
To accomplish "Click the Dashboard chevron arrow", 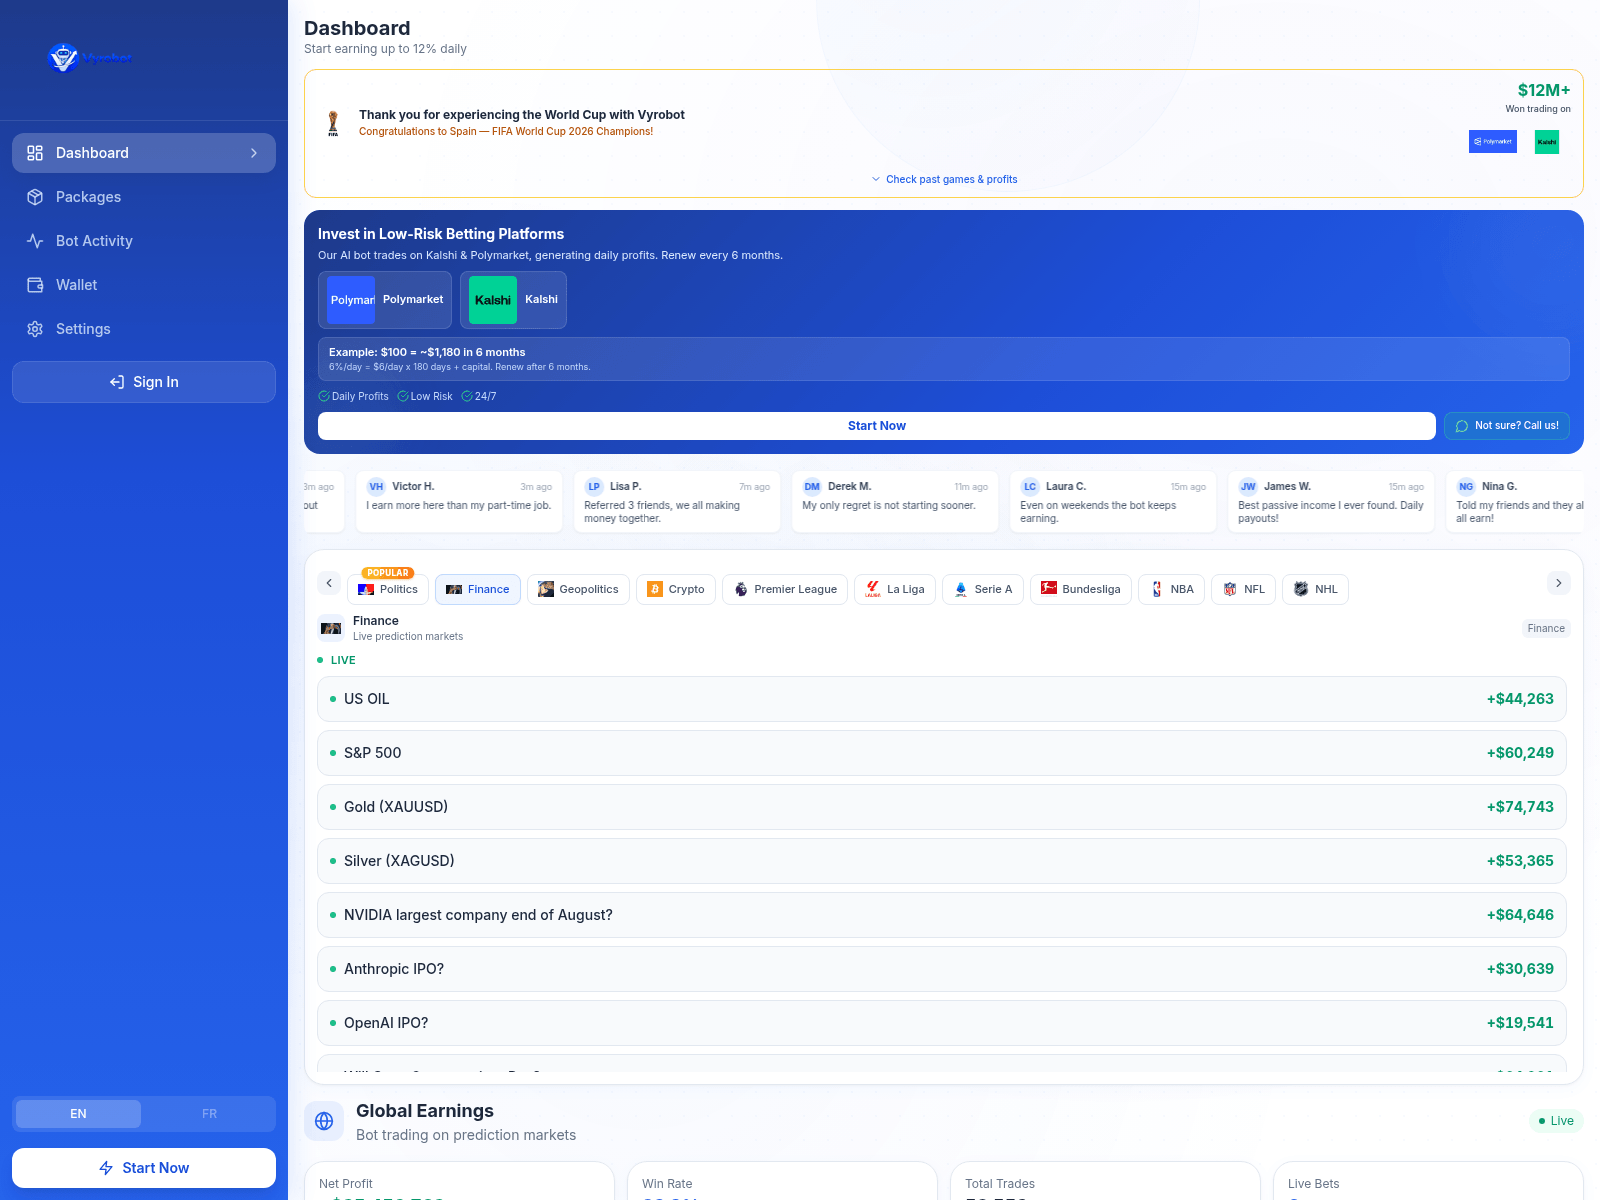I will pyautogui.click(x=254, y=153).
